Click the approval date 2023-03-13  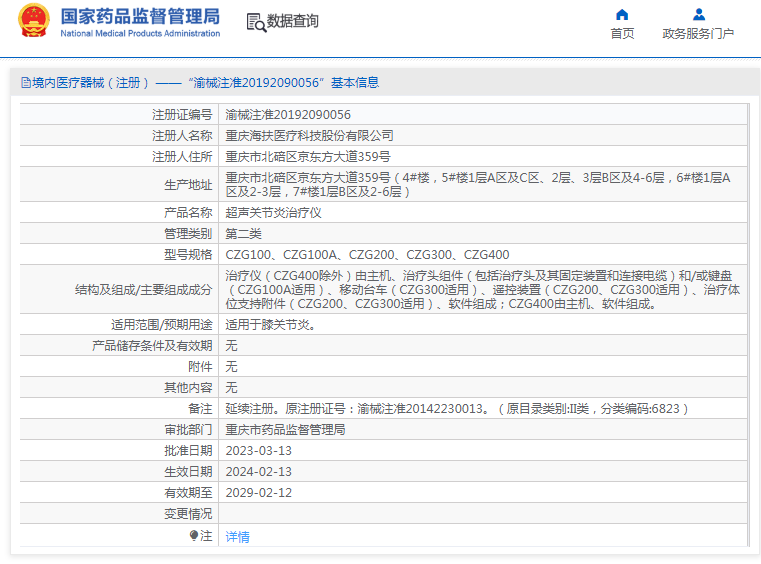(259, 450)
